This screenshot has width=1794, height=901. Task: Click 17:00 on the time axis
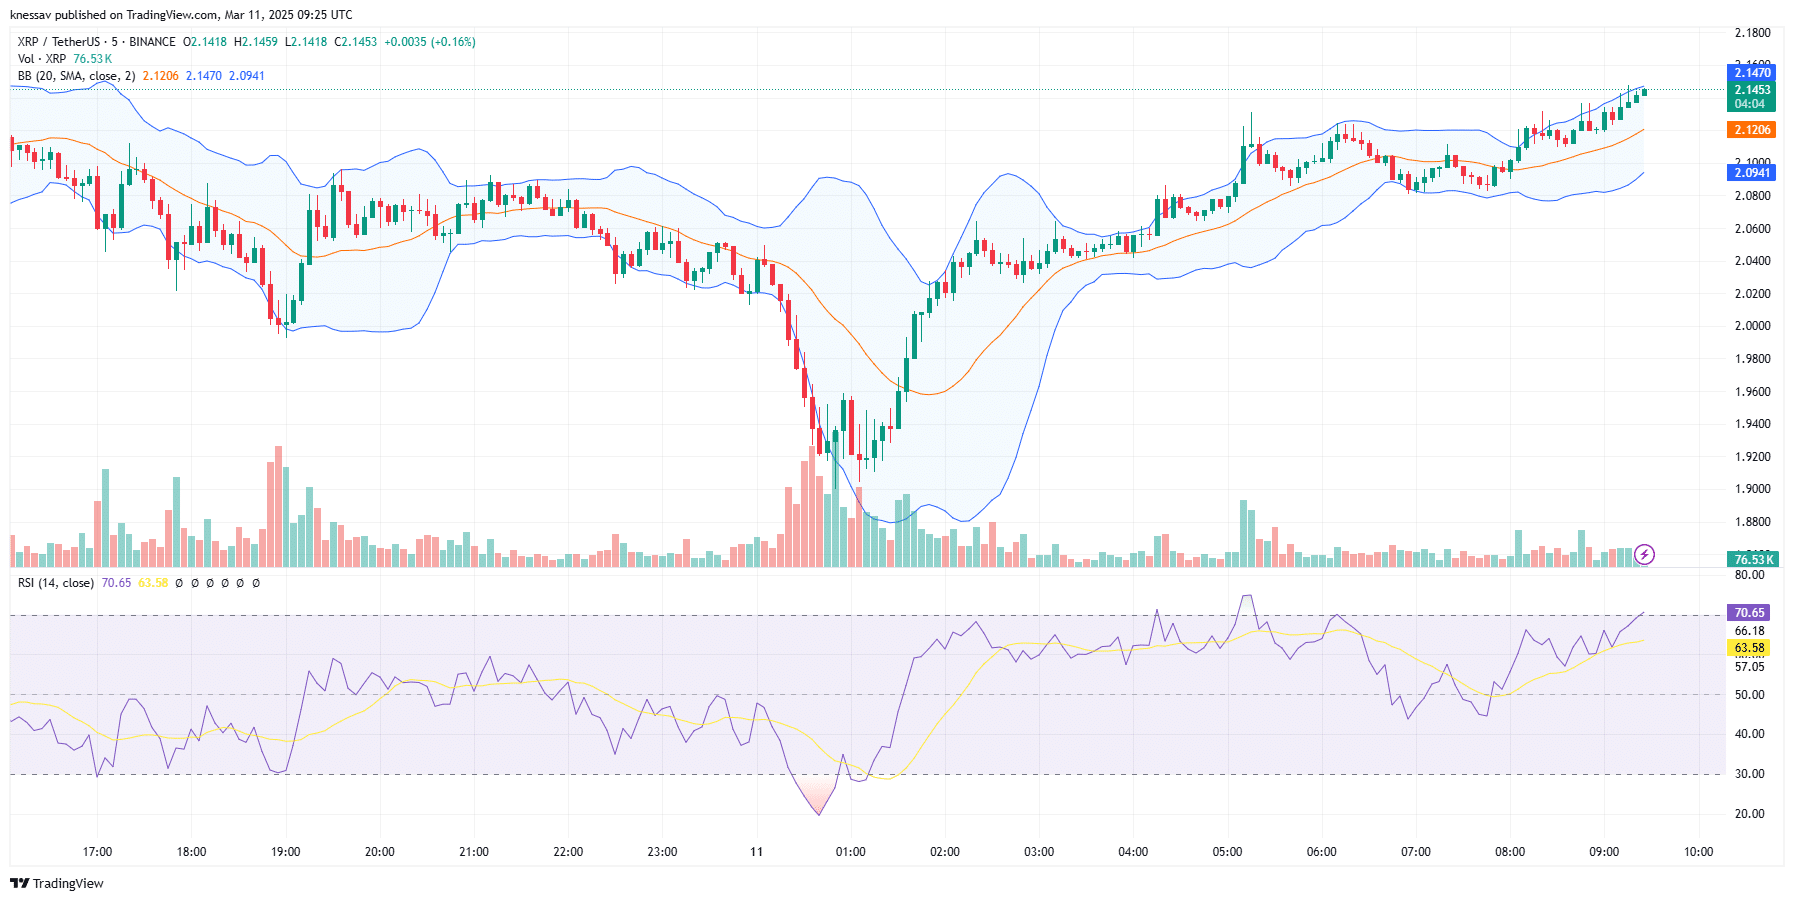click(97, 852)
